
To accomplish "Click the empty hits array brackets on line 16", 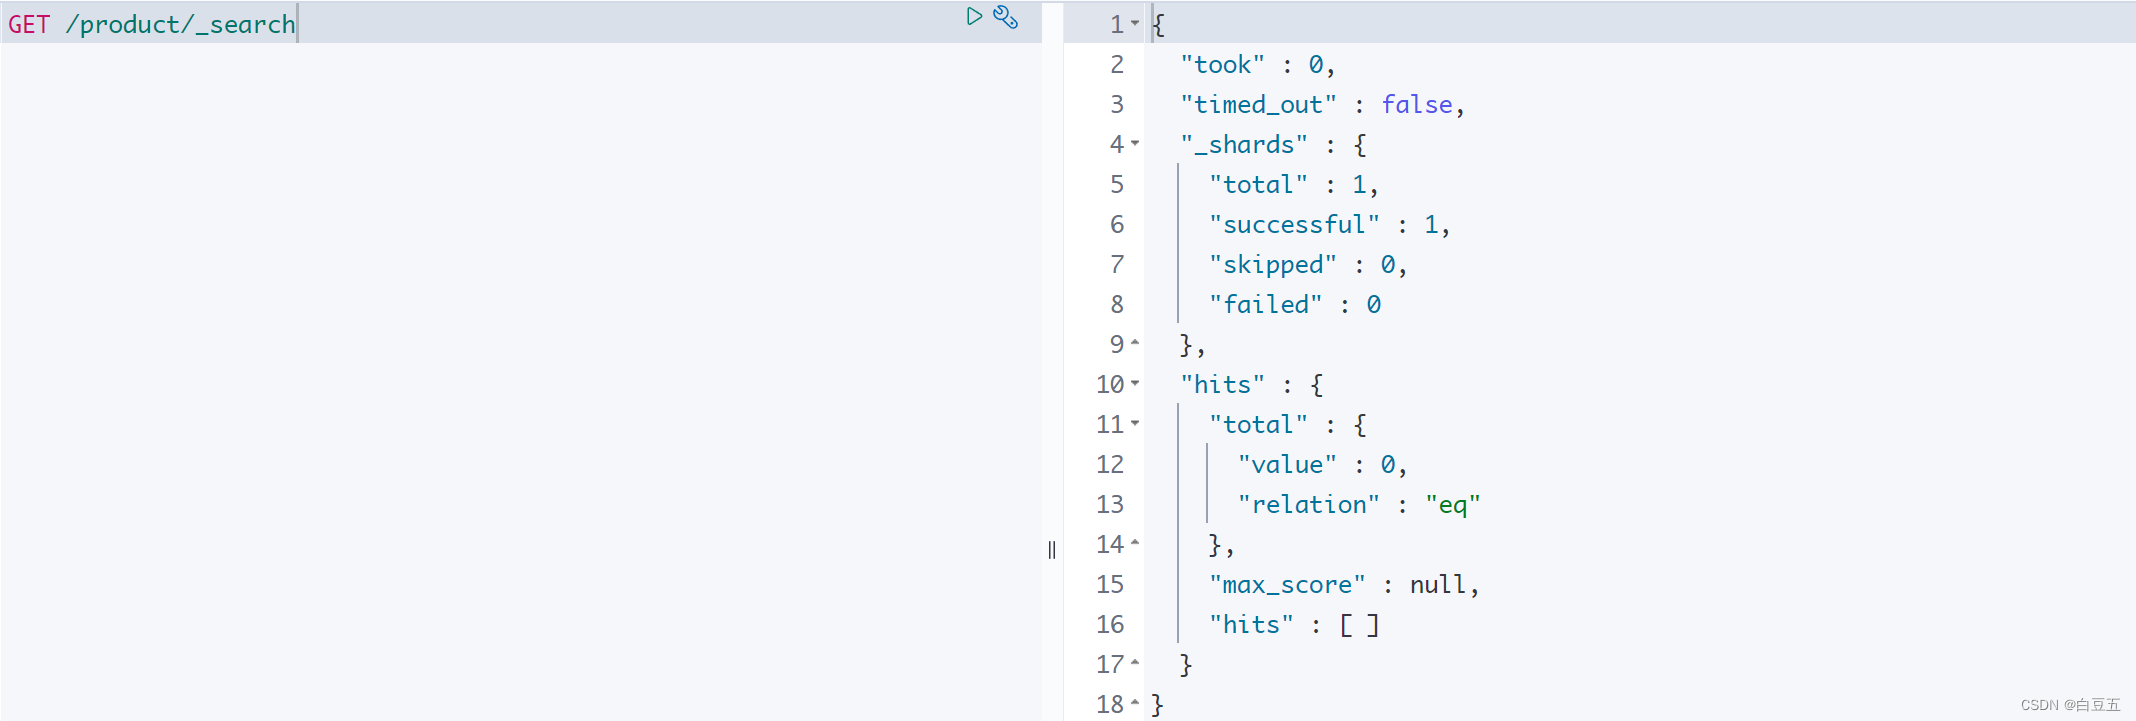I will pyautogui.click(x=1359, y=625).
